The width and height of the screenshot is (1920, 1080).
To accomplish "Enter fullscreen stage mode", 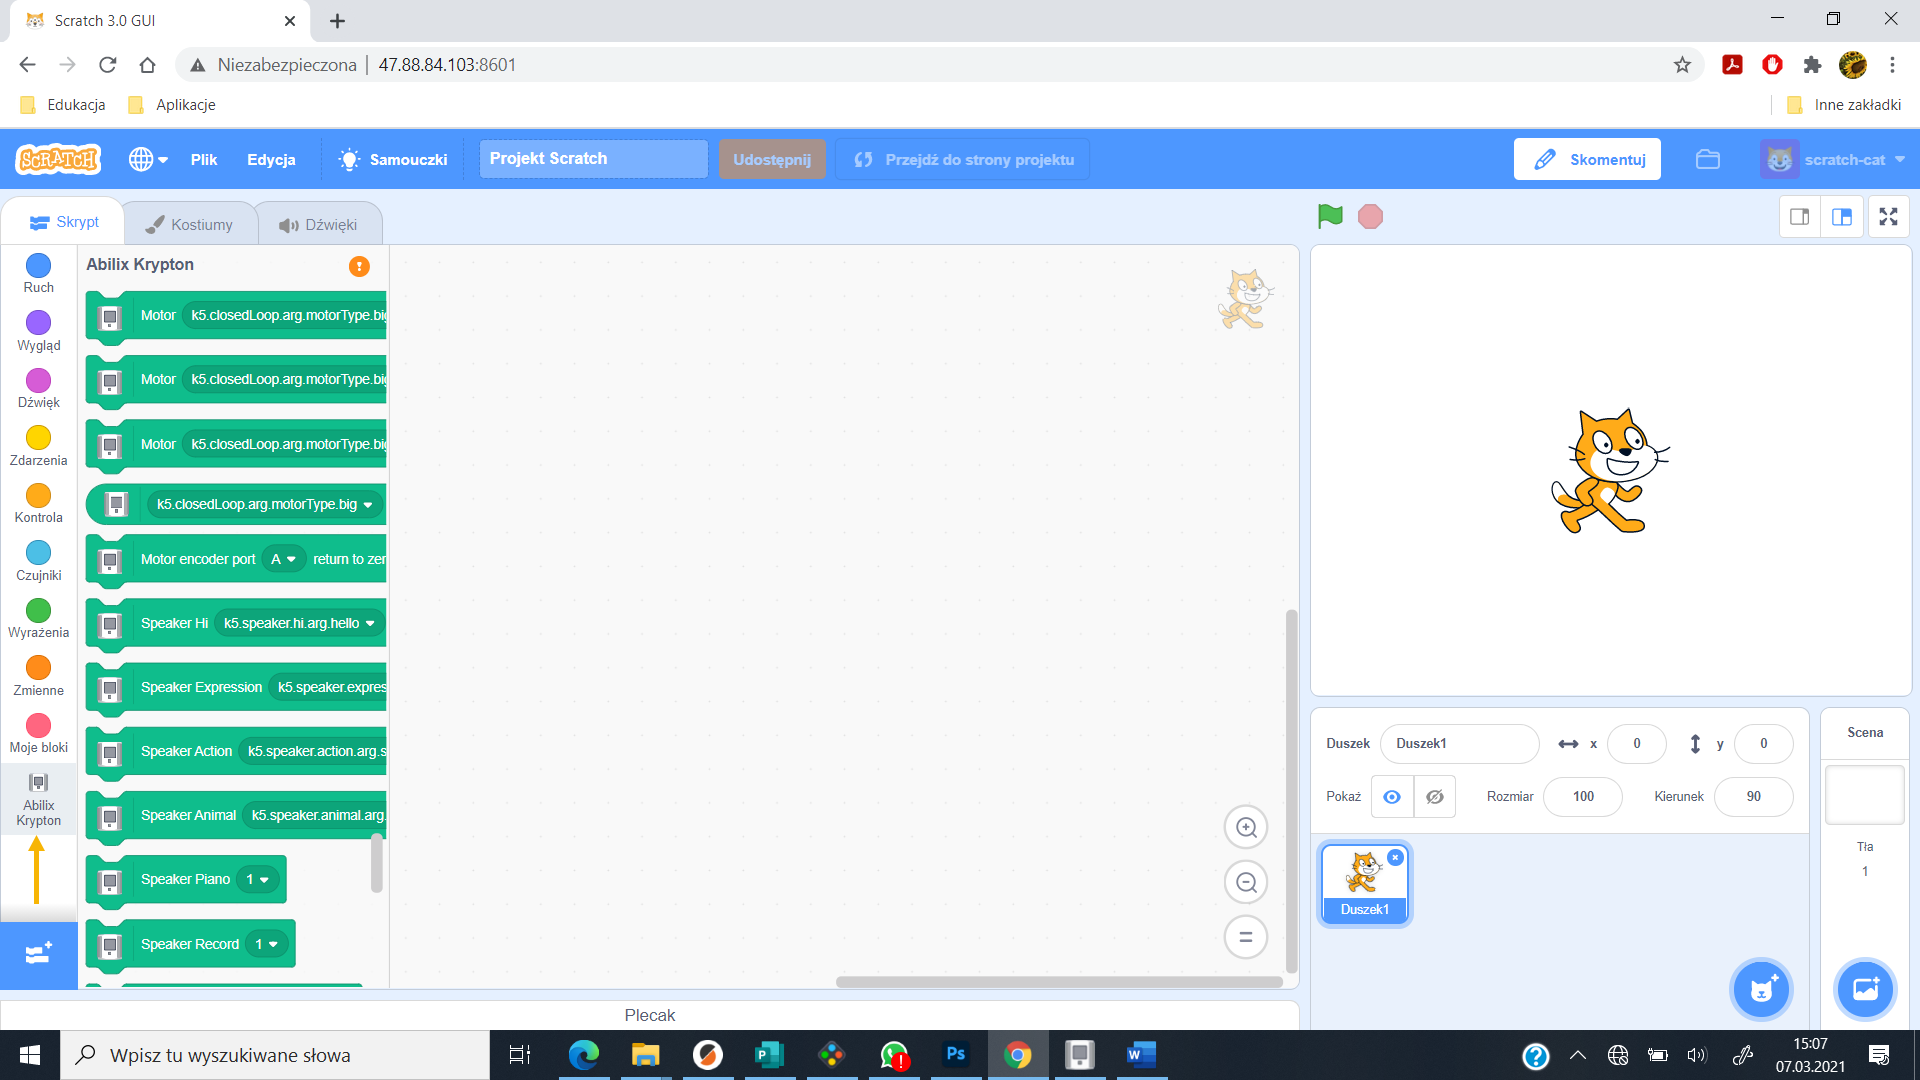I will 1888,217.
